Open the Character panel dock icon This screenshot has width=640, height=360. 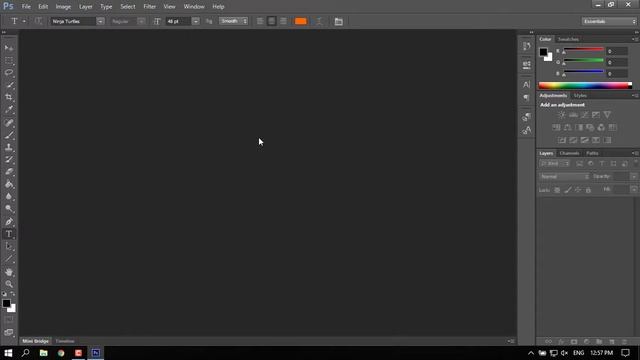[x=527, y=84]
